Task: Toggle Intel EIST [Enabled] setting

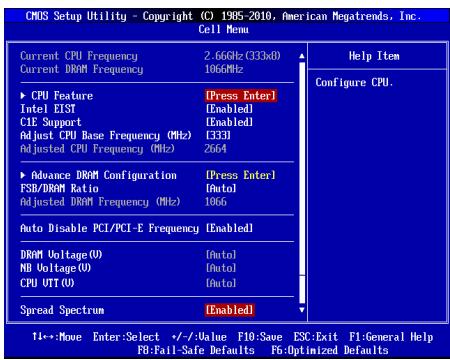Action: [x=229, y=109]
